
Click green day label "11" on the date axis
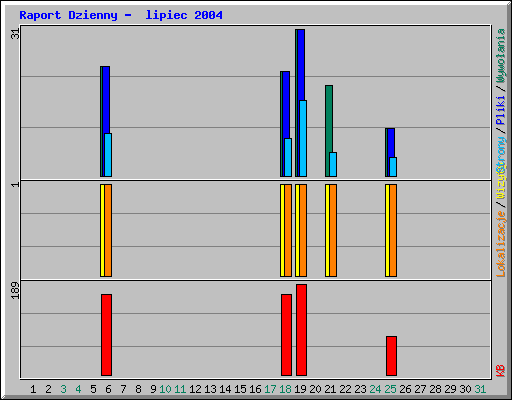(x=180, y=389)
